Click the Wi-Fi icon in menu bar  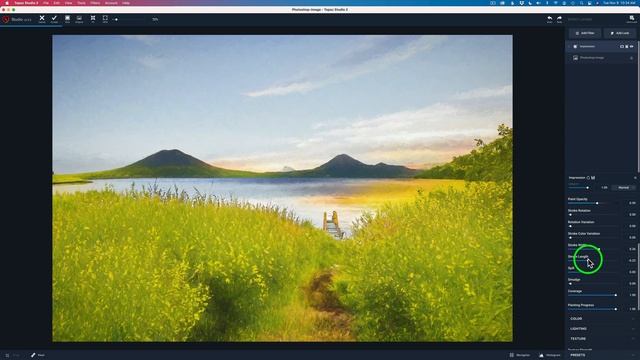pyautogui.click(x=556, y=3)
